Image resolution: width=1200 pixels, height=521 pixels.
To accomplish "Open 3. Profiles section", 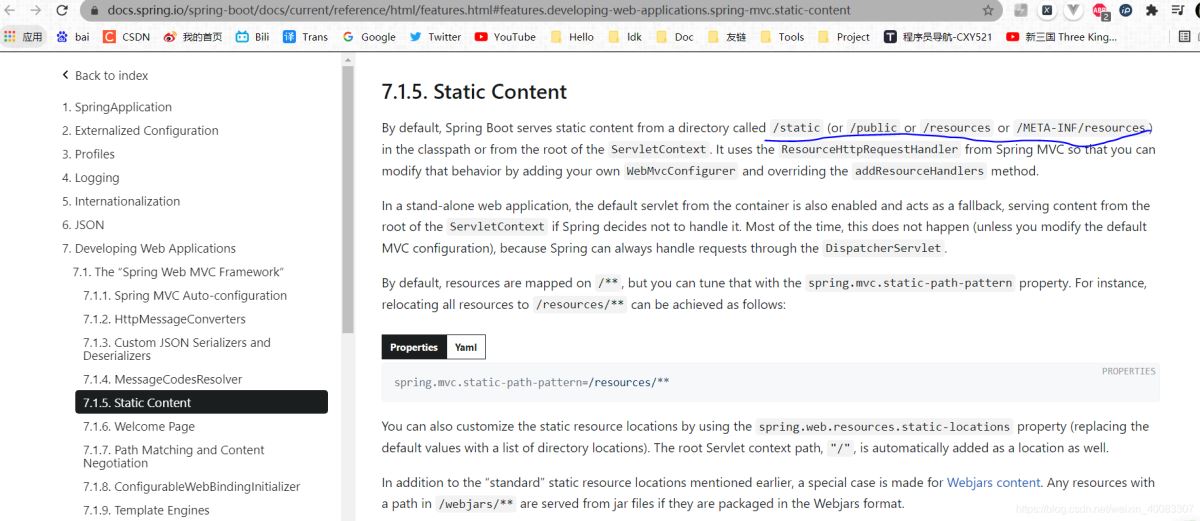I will [x=88, y=154].
